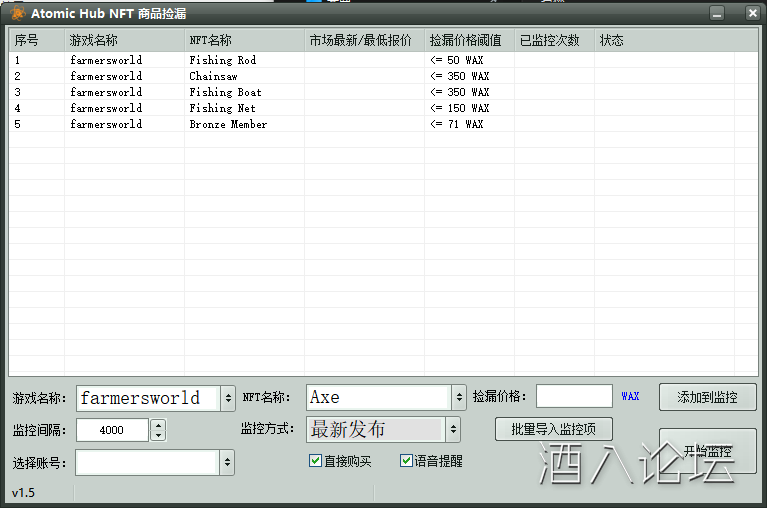The width and height of the screenshot is (767, 508).
Task: Select the Fishing Boat row
Action: coord(384,92)
